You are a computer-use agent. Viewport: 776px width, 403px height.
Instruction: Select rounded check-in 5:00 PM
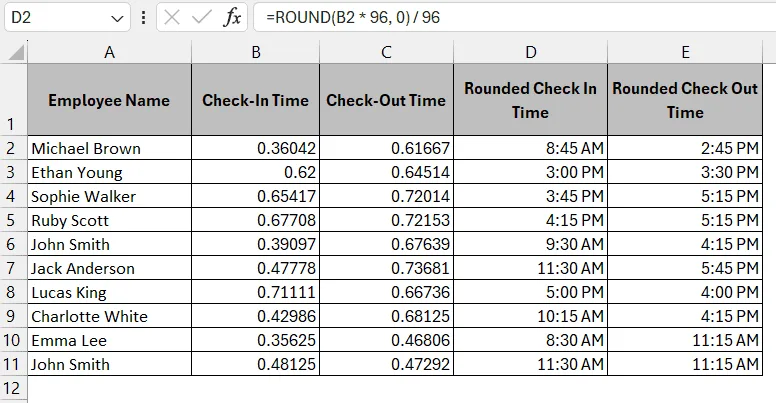tap(530, 292)
